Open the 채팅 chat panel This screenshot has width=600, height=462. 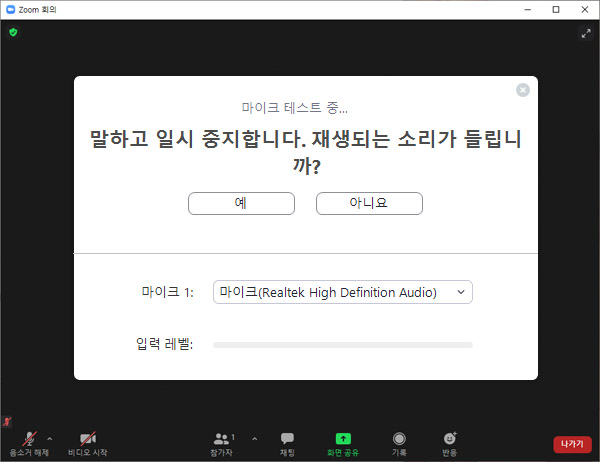point(287,440)
